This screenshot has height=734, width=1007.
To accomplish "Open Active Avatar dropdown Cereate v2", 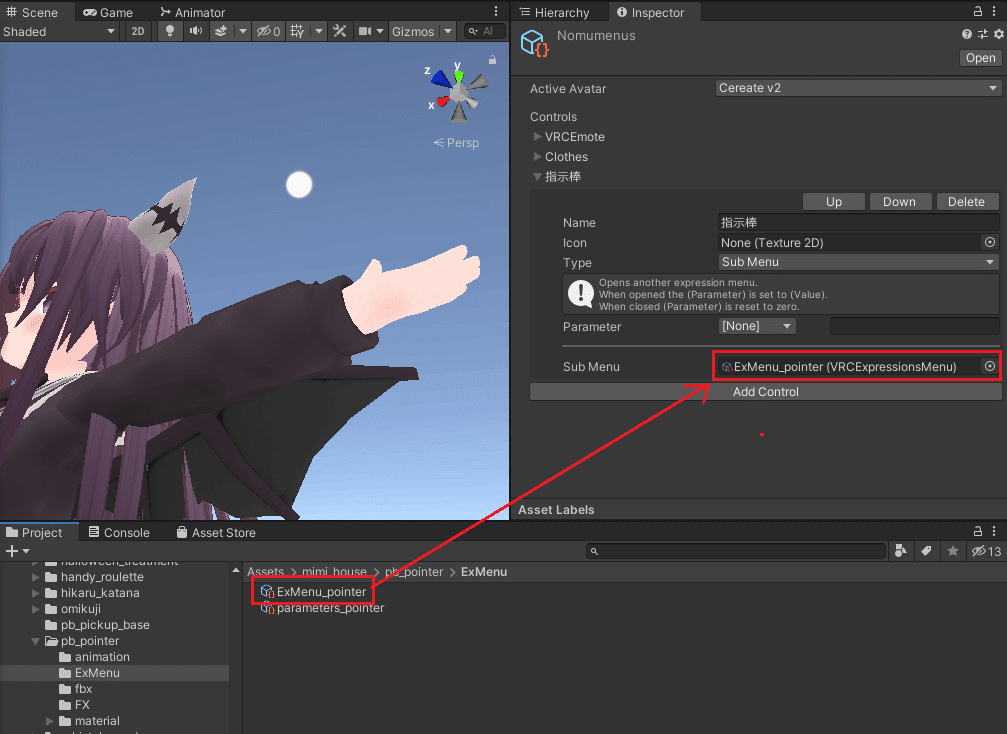I will [858, 88].
